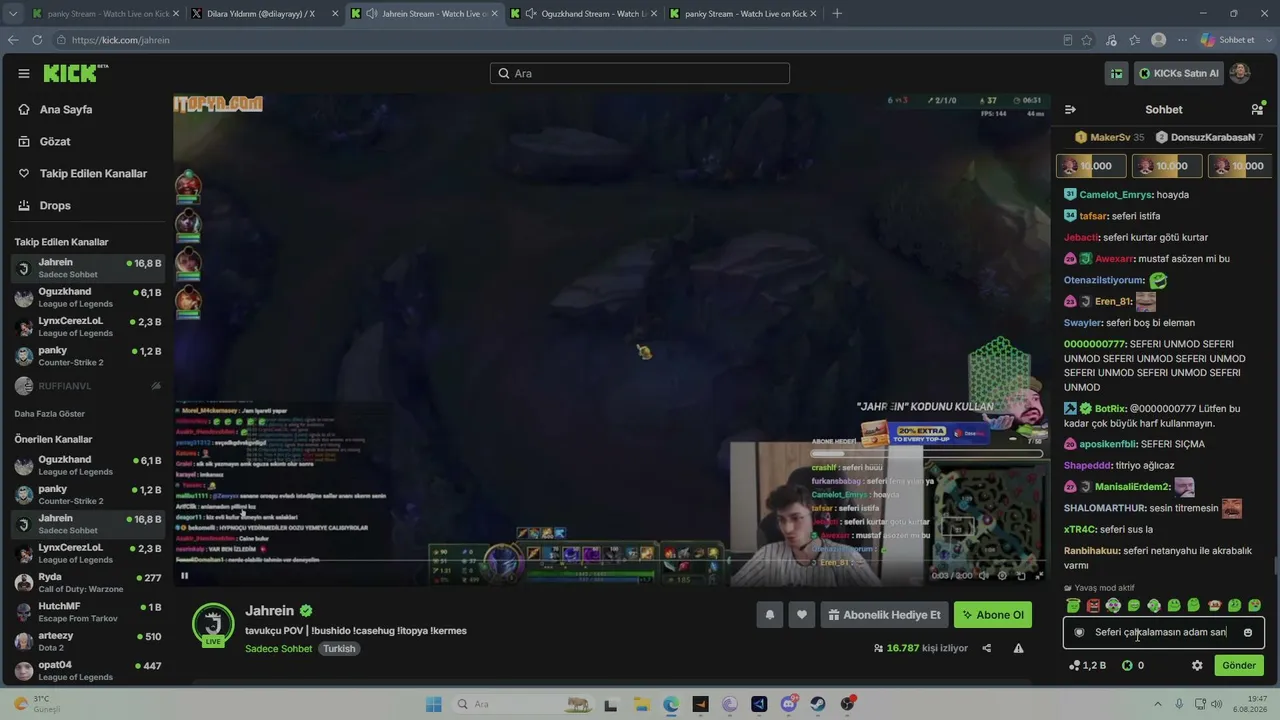Open Ryda channel in recommended list
The image size is (1280, 720).
point(88,583)
